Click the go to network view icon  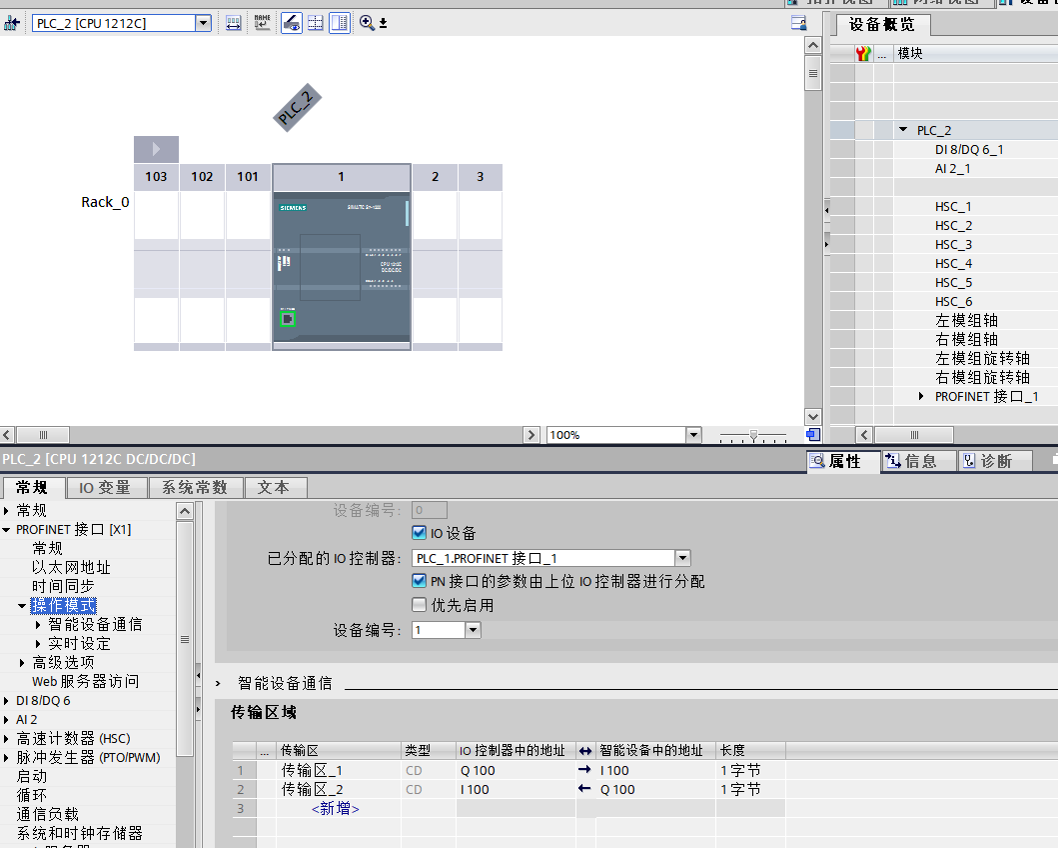point(11,24)
